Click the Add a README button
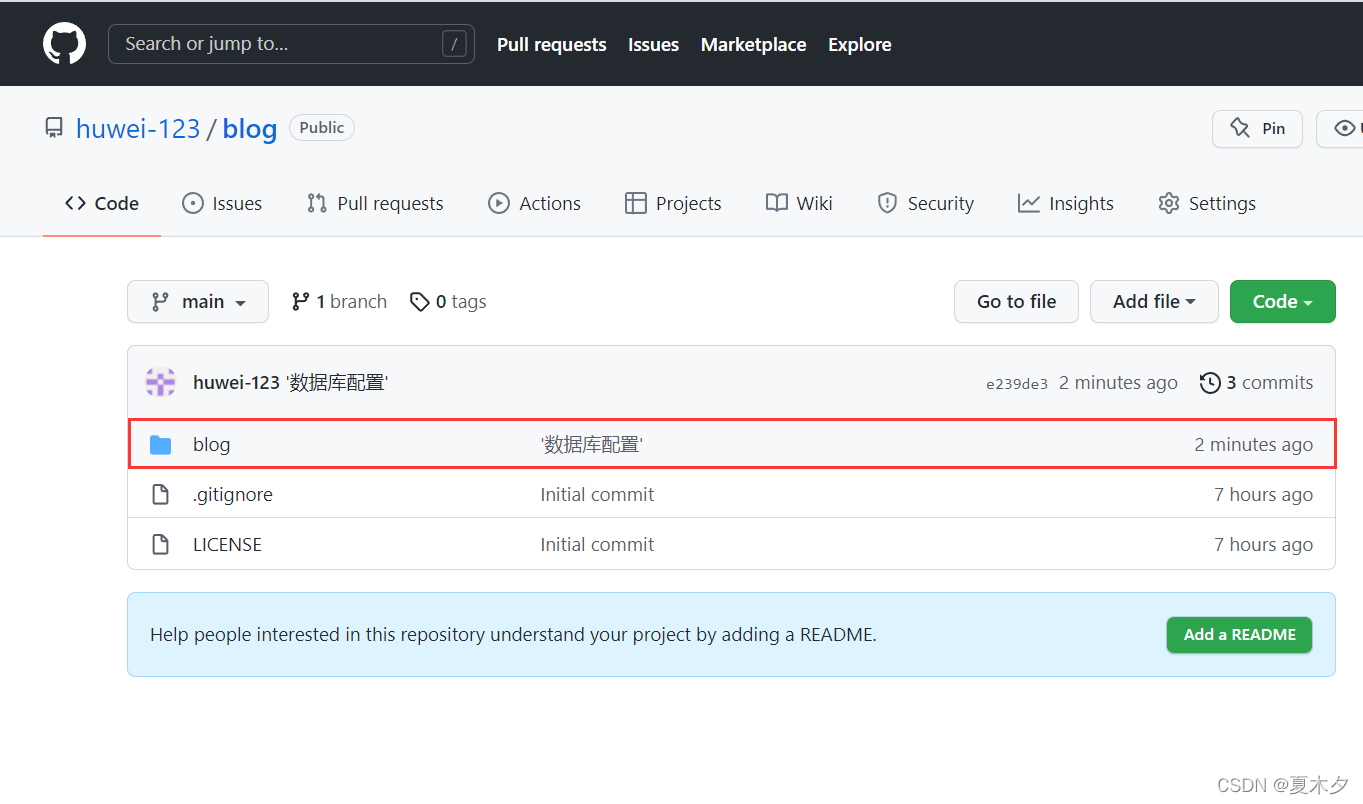 (x=1239, y=635)
